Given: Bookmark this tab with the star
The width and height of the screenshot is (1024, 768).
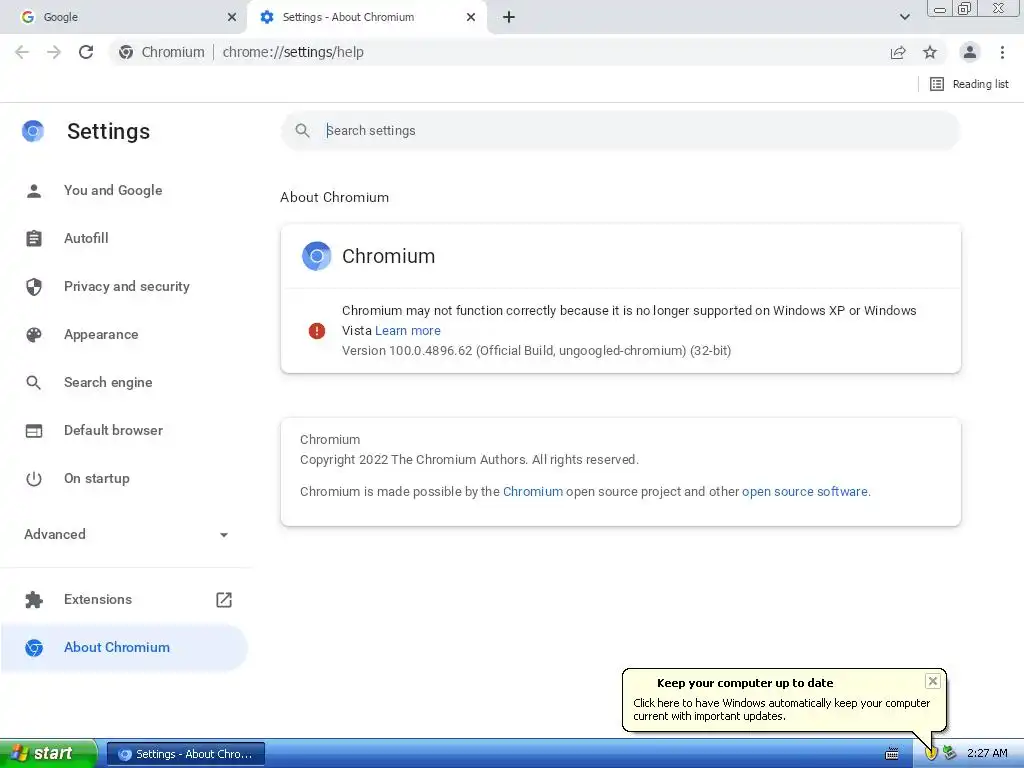Looking at the screenshot, I should (930, 52).
